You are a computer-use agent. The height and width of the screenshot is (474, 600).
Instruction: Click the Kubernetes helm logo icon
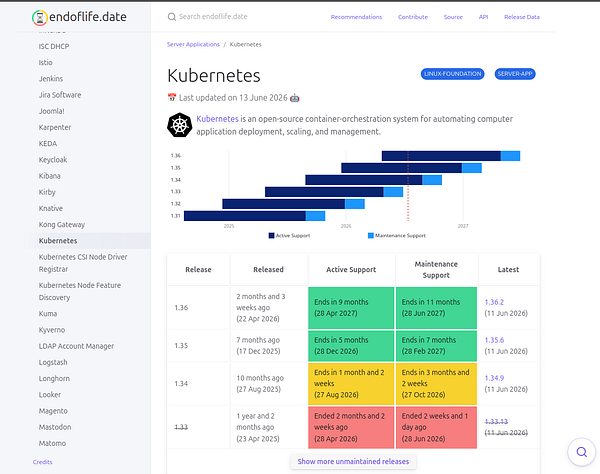pyautogui.click(x=179, y=125)
